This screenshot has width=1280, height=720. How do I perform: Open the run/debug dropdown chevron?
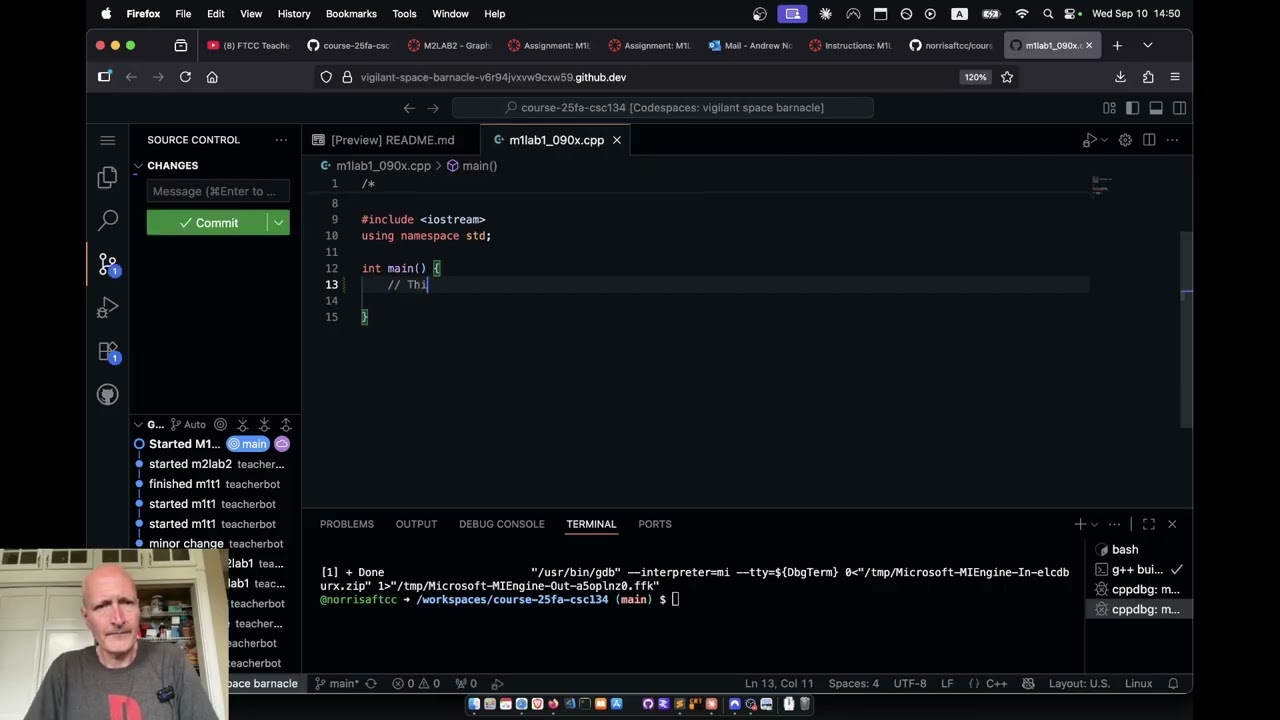(x=1104, y=140)
